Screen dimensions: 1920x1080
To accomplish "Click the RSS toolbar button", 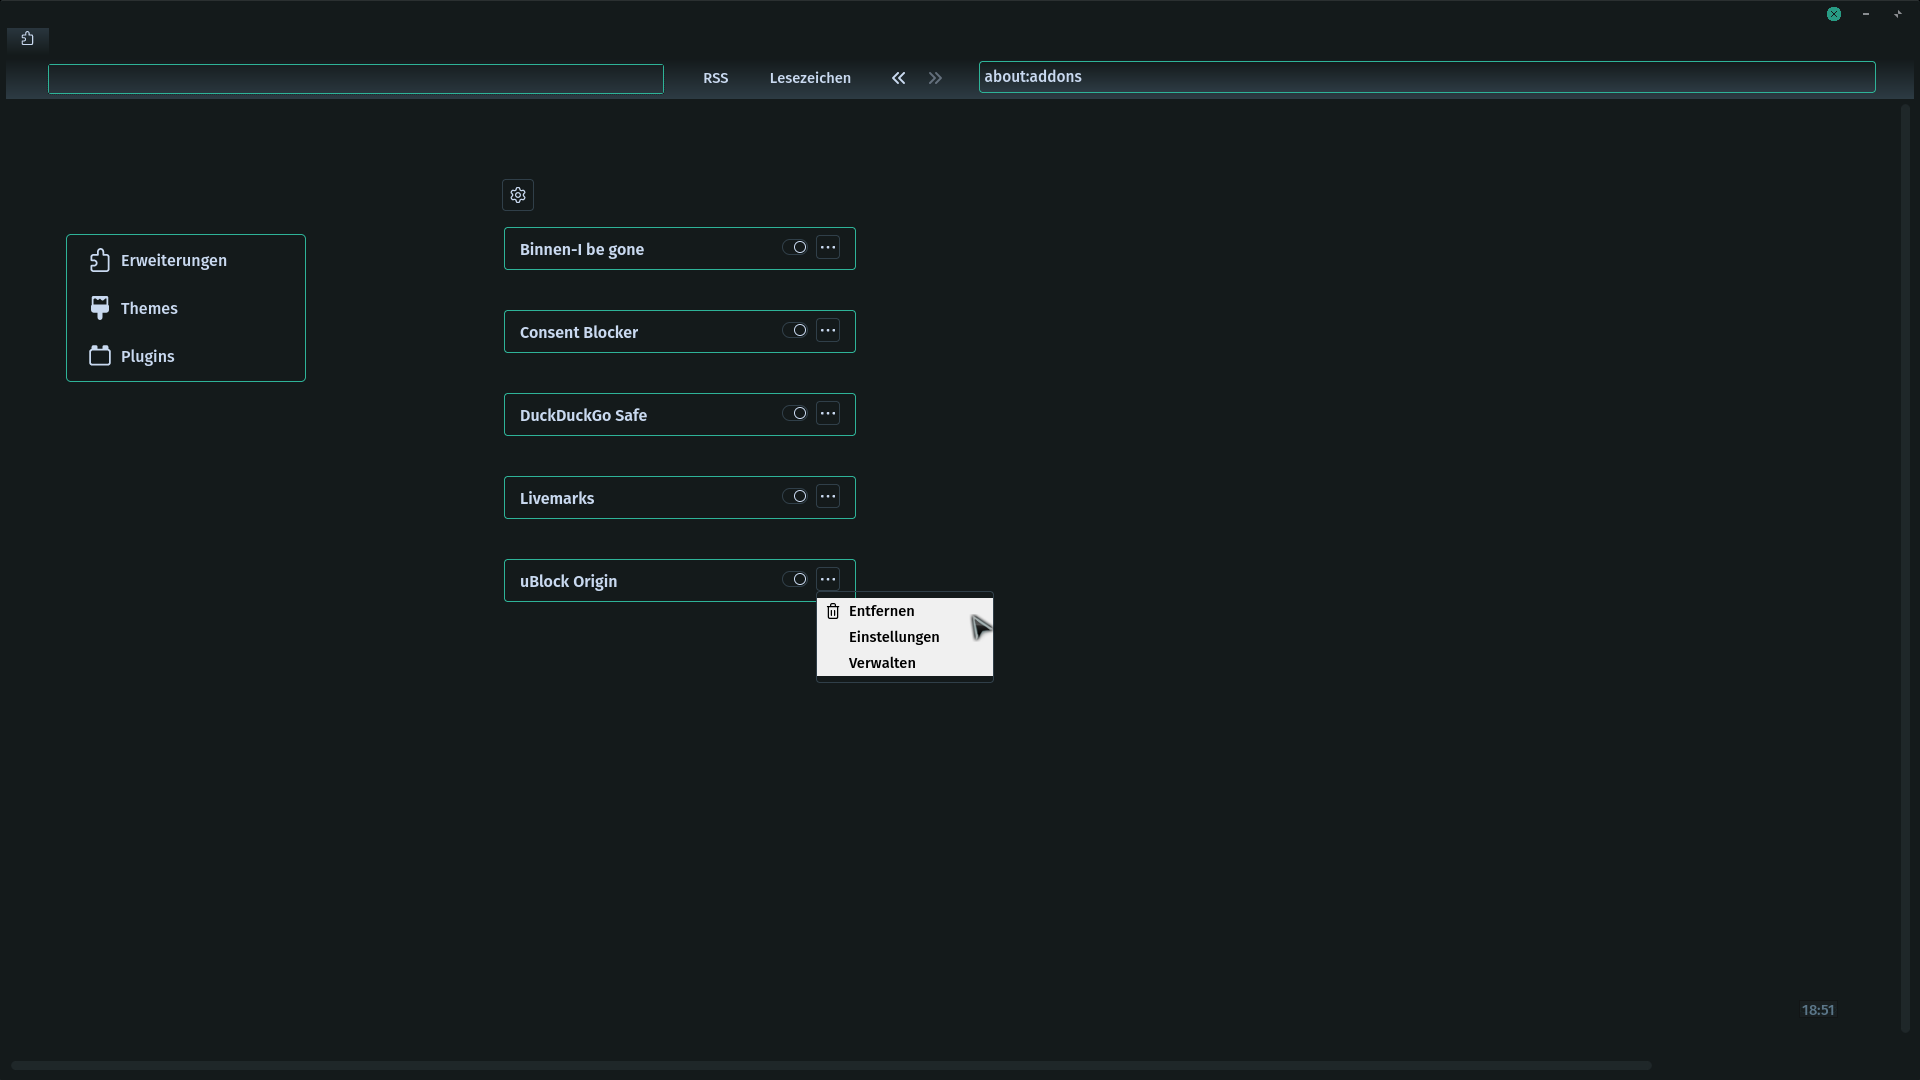I will [715, 78].
